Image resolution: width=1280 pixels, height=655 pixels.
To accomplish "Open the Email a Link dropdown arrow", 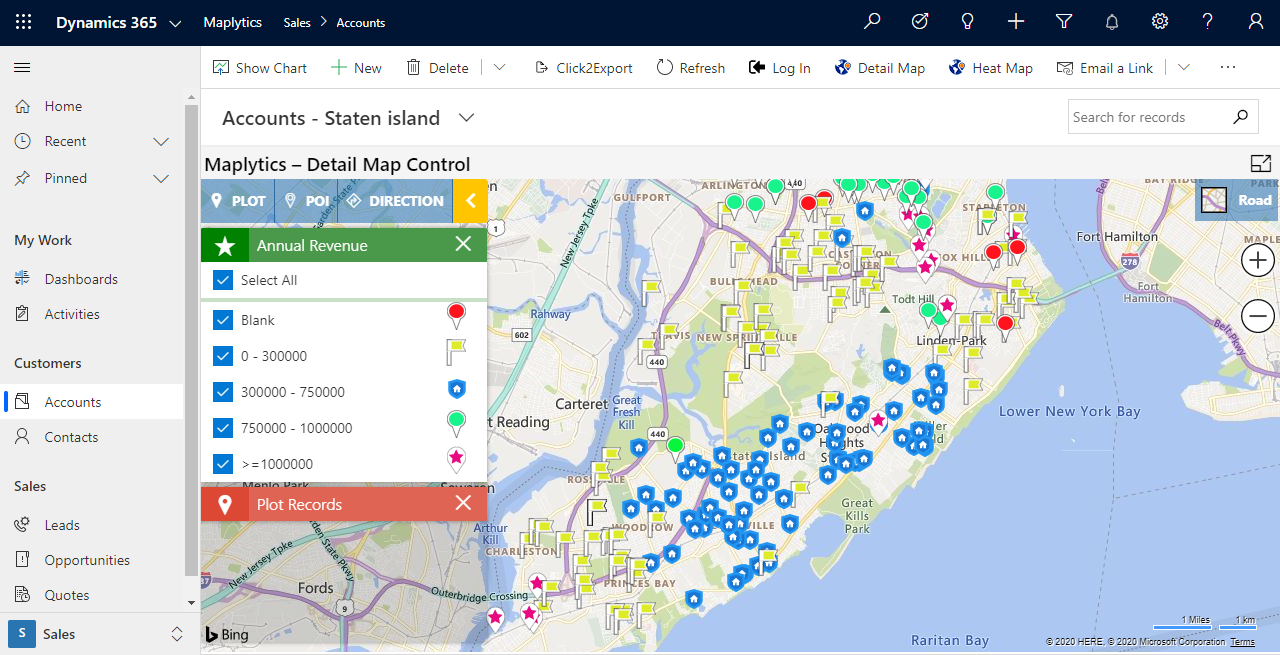I will tap(1184, 68).
